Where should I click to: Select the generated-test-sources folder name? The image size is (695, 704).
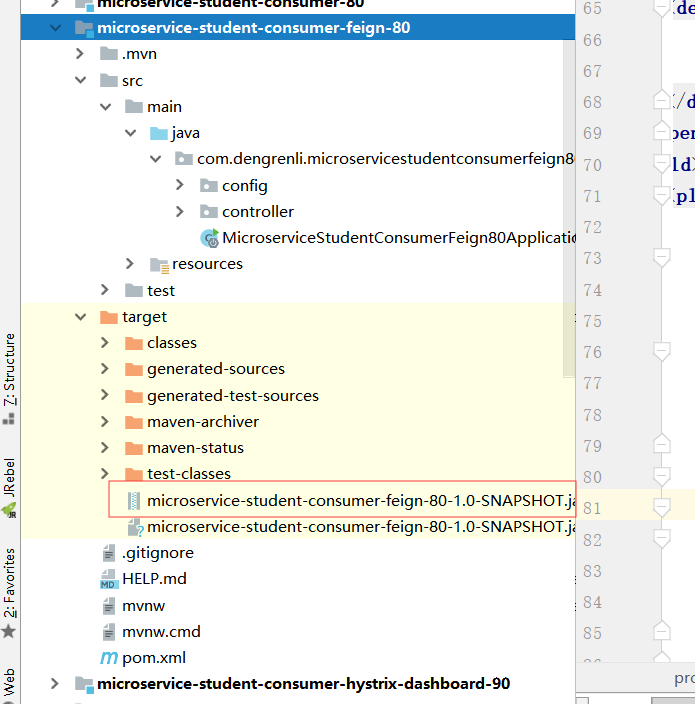(x=233, y=396)
